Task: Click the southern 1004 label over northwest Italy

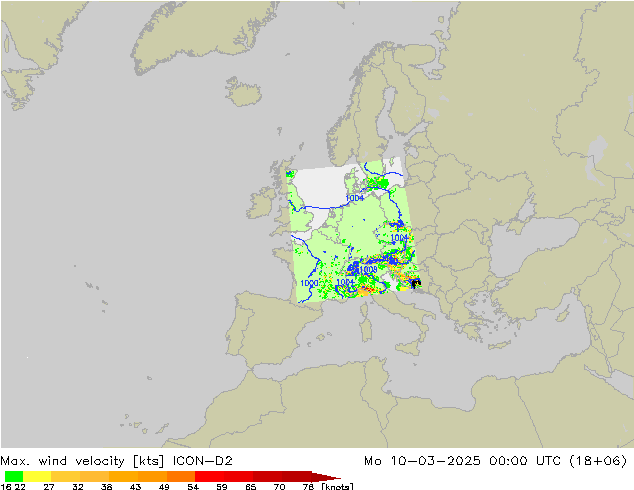Action: tap(345, 283)
